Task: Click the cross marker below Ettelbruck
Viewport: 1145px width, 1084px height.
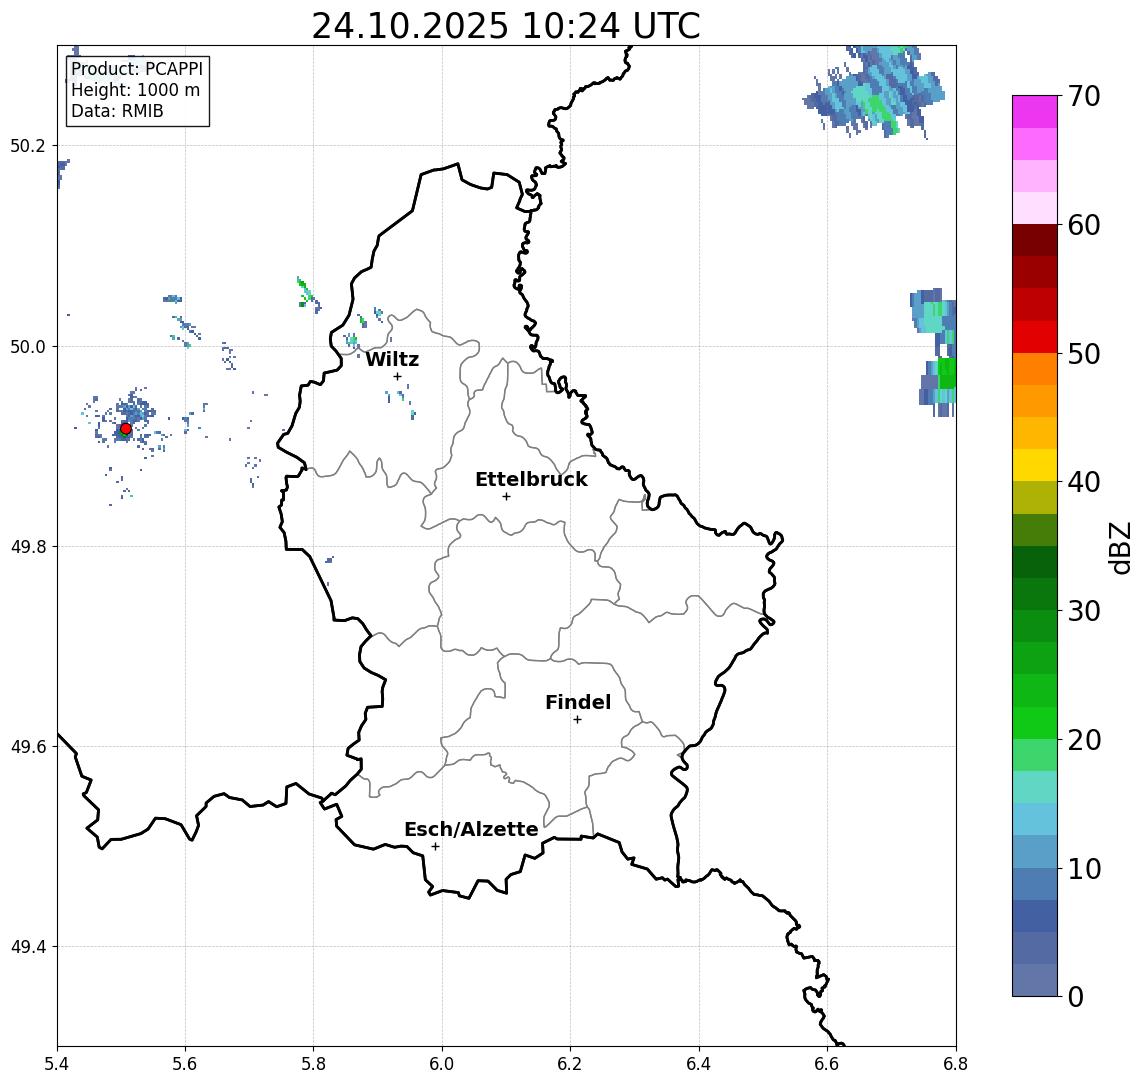Action: [x=506, y=496]
